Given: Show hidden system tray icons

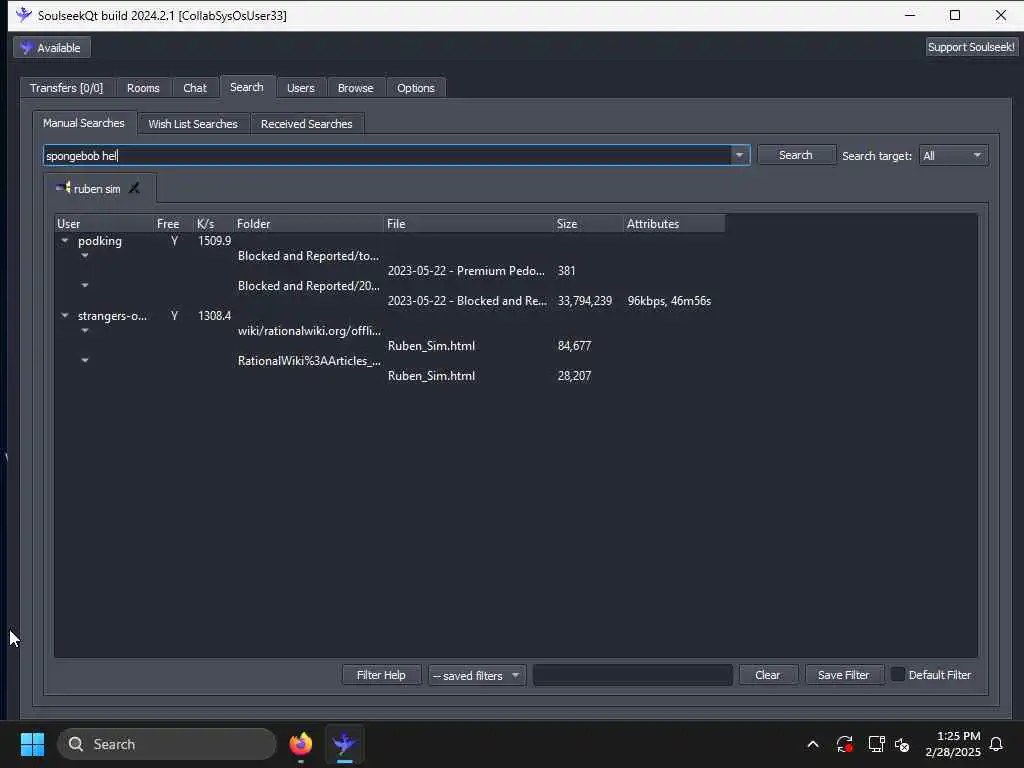Looking at the screenshot, I should pos(813,744).
